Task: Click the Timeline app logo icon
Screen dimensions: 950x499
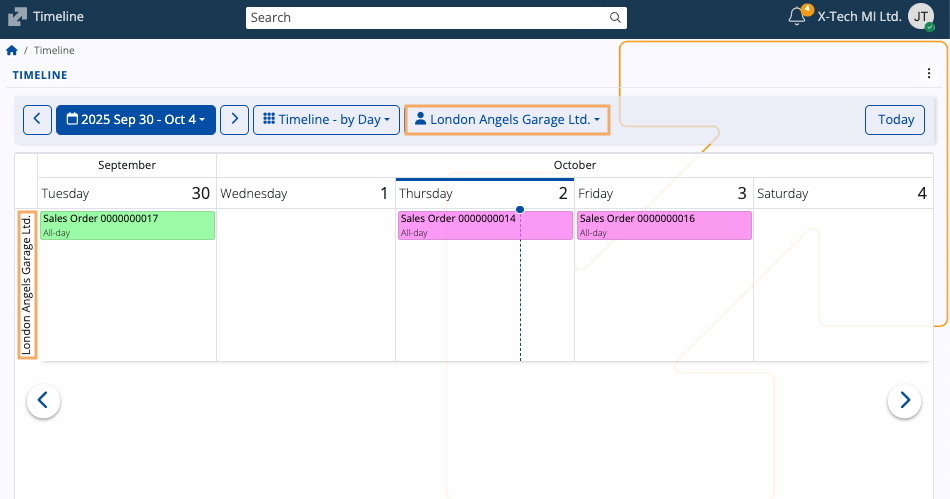Action: pyautogui.click(x=17, y=16)
